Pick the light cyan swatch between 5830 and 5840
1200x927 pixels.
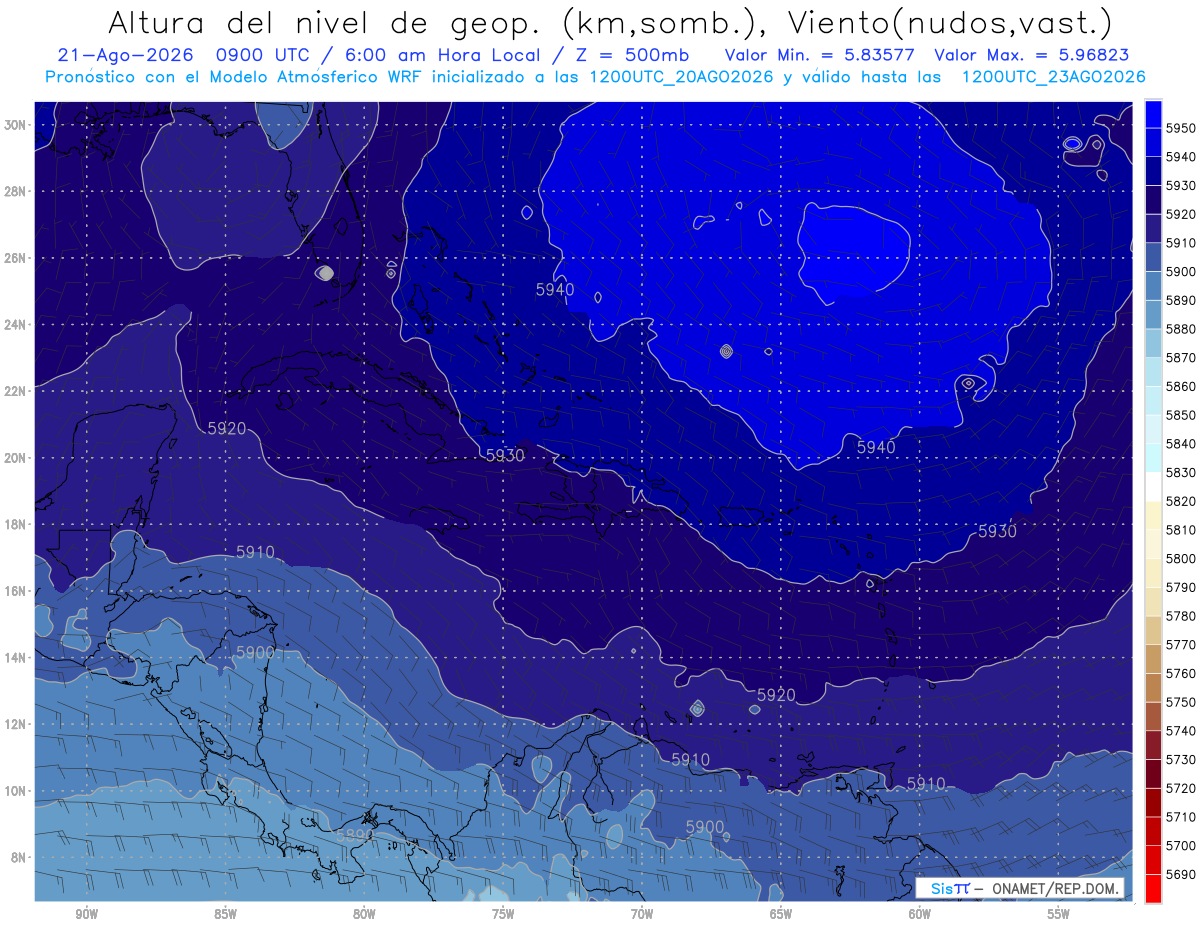[x=1152, y=459]
